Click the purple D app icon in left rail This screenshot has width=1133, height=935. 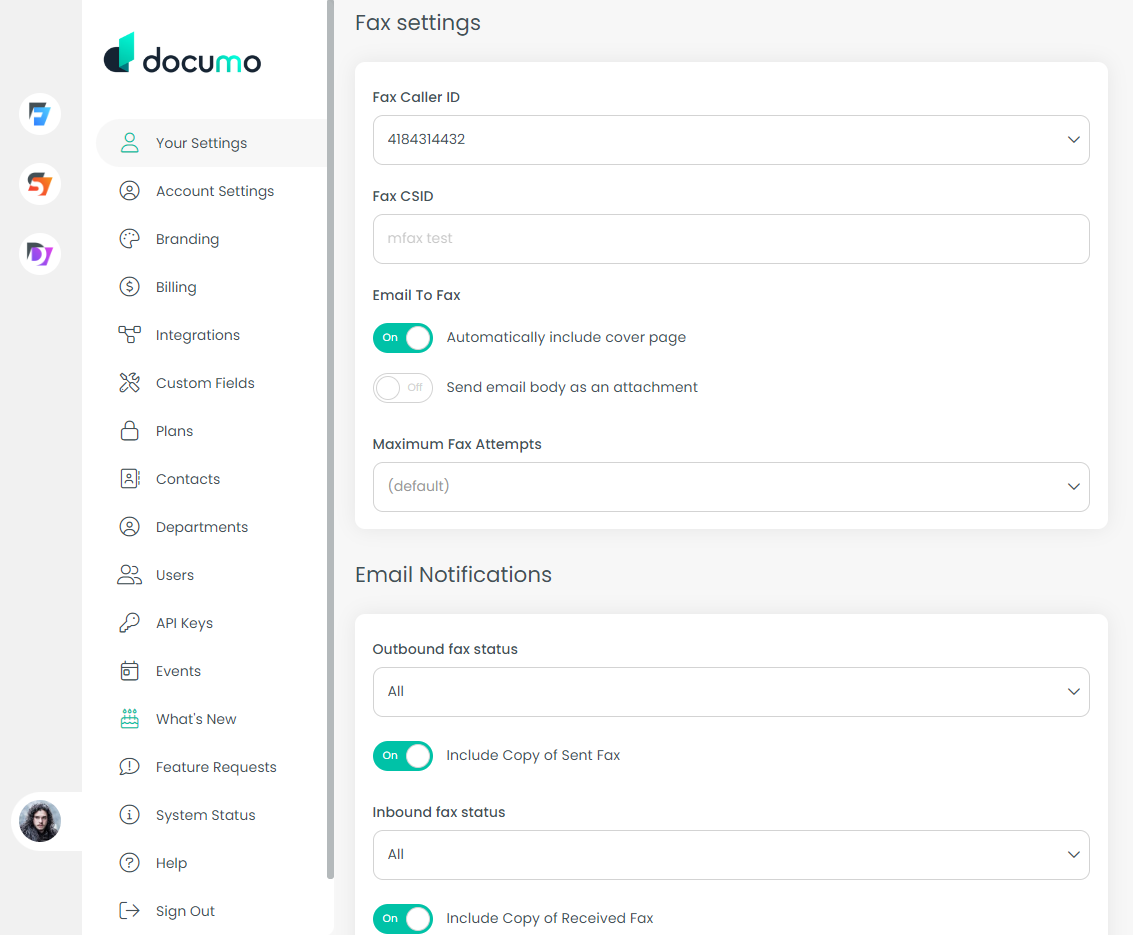[x=40, y=254]
